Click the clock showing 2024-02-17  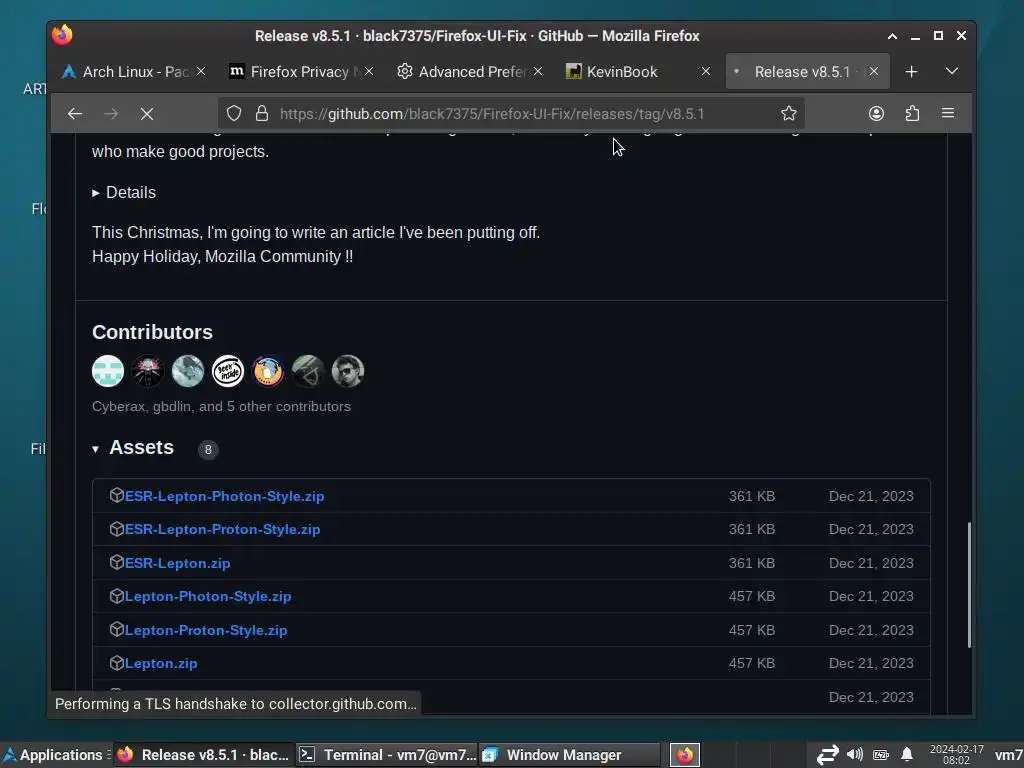tap(956, 755)
